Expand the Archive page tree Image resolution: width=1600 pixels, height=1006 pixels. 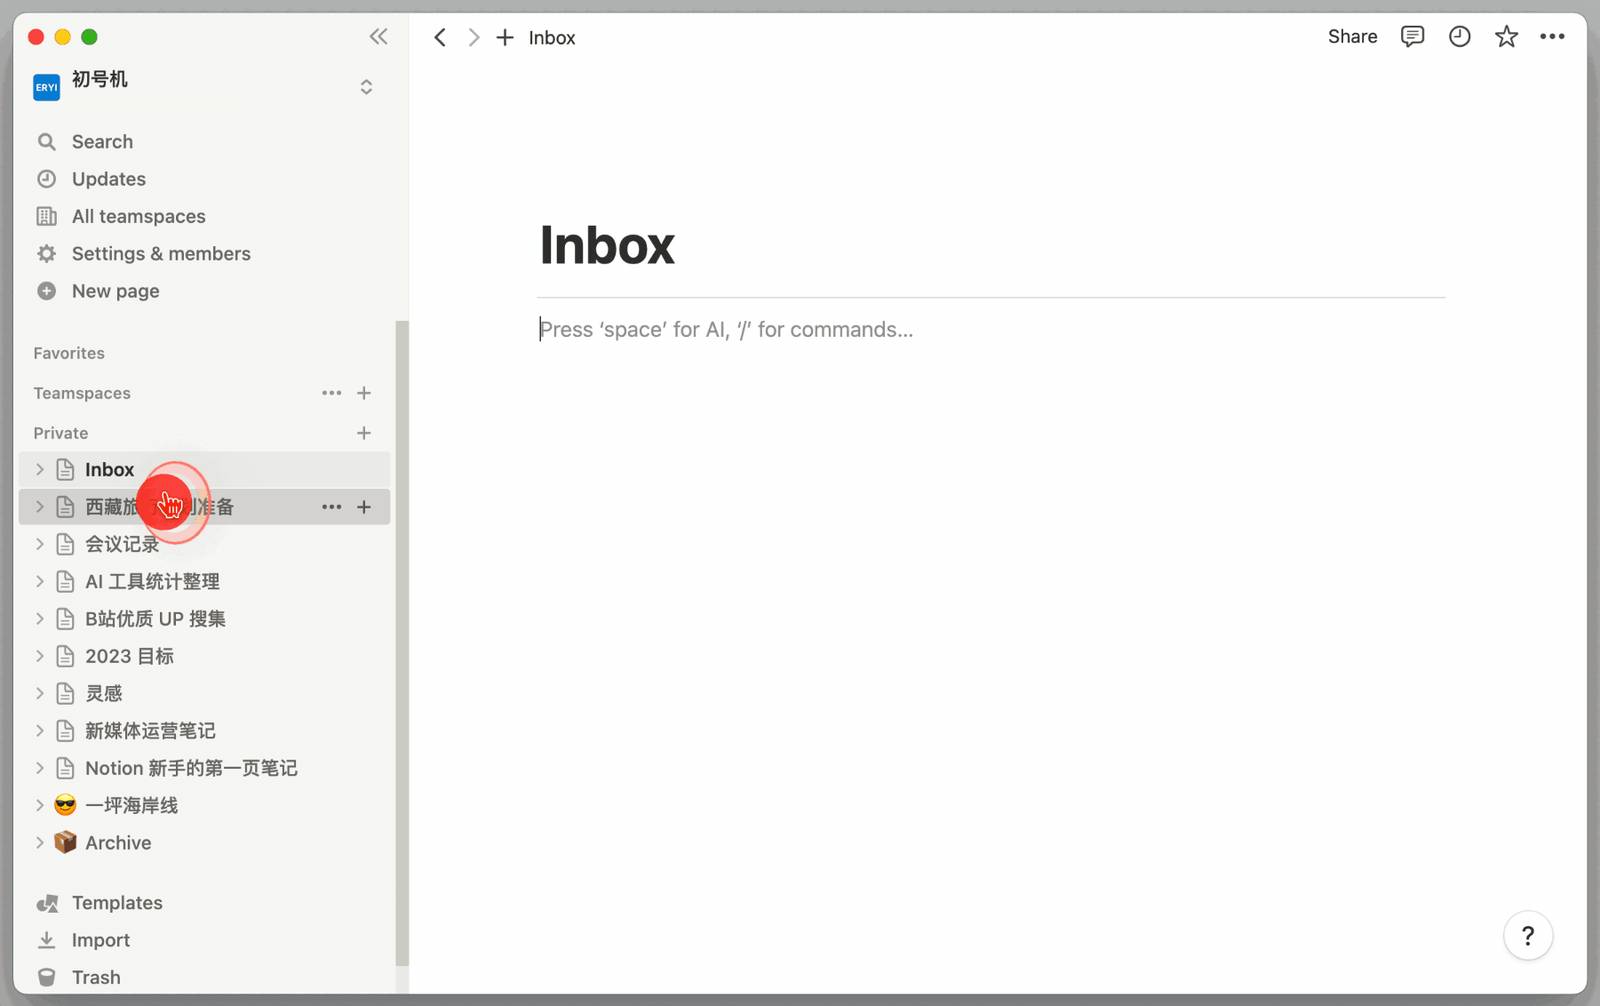[x=40, y=843]
